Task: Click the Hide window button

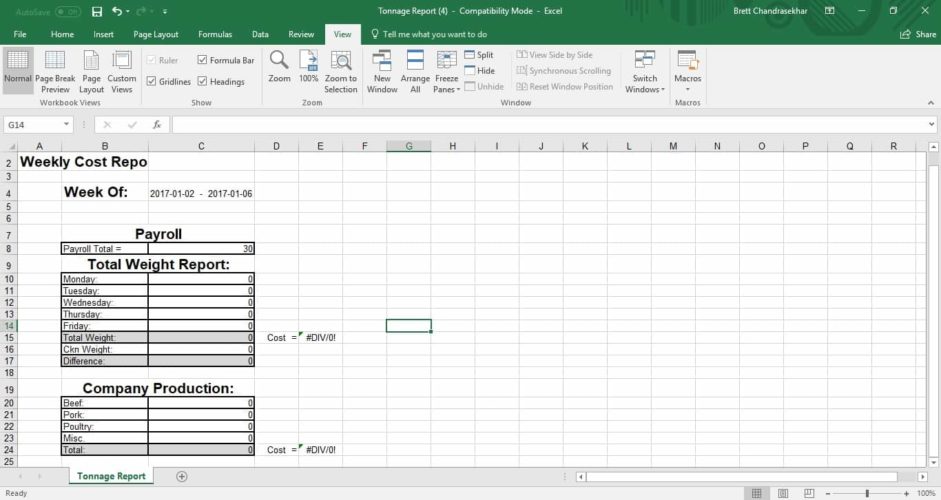Action: click(478, 71)
